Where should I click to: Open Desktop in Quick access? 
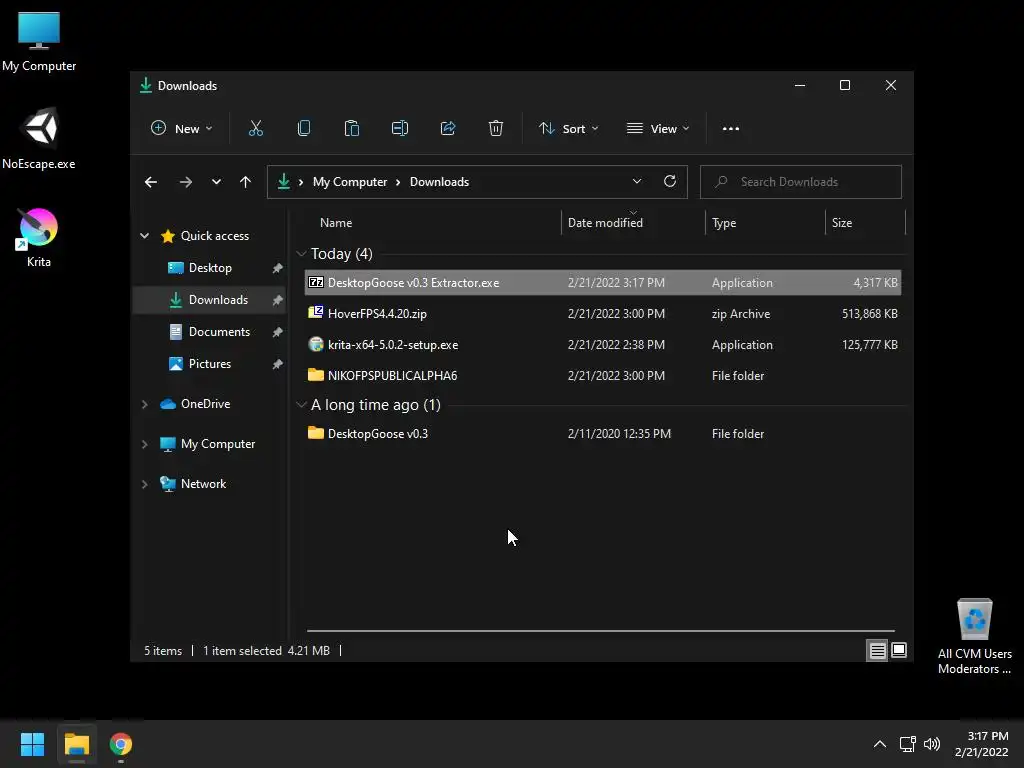pos(210,268)
